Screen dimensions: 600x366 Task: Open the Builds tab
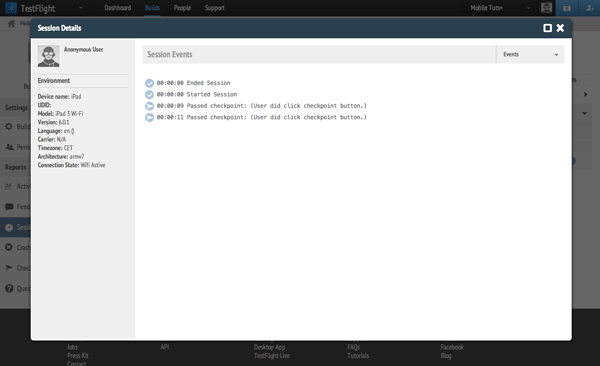pos(152,8)
